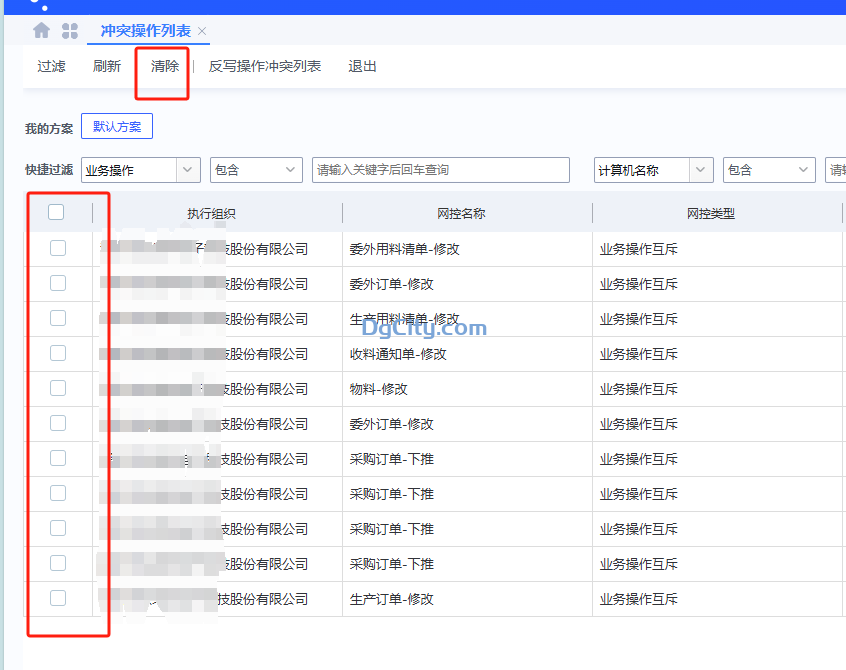Open the 计算机名称 field dropdown
Viewport: 846px width, 670px height.
point(653,170)
